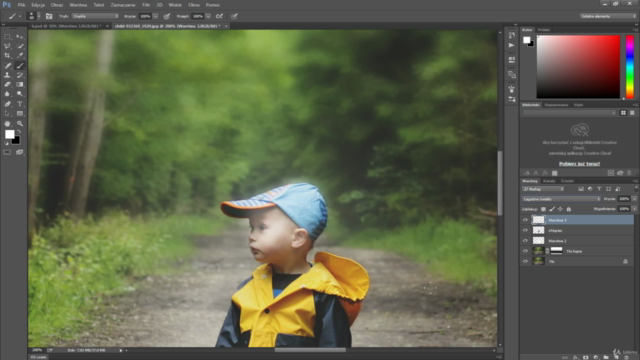Toggle Quick Mask mode
640x360 pixels.
click(7, 152)
